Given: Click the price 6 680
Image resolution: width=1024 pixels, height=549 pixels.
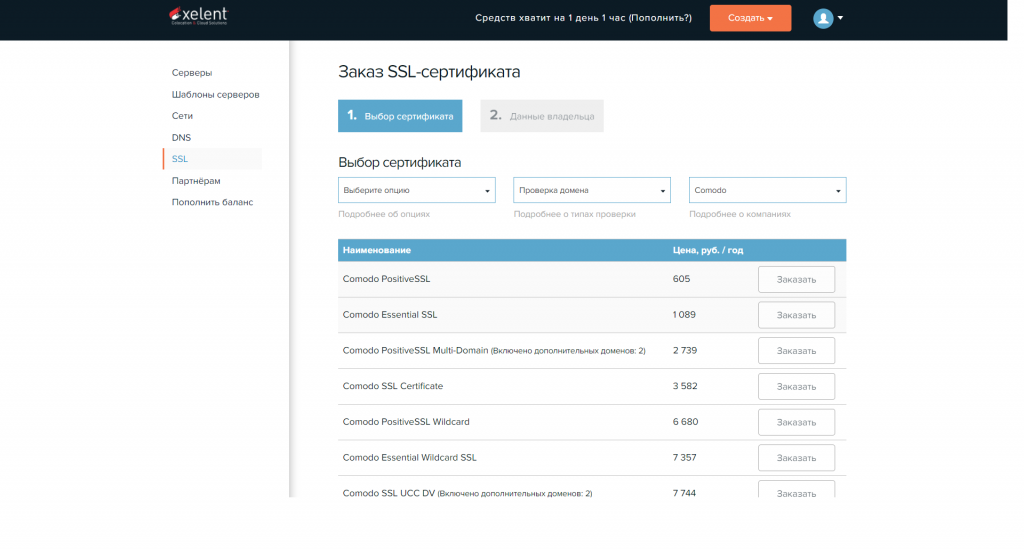Looking at the screenshot, I should pyautogui.click(x=686, y=422).
